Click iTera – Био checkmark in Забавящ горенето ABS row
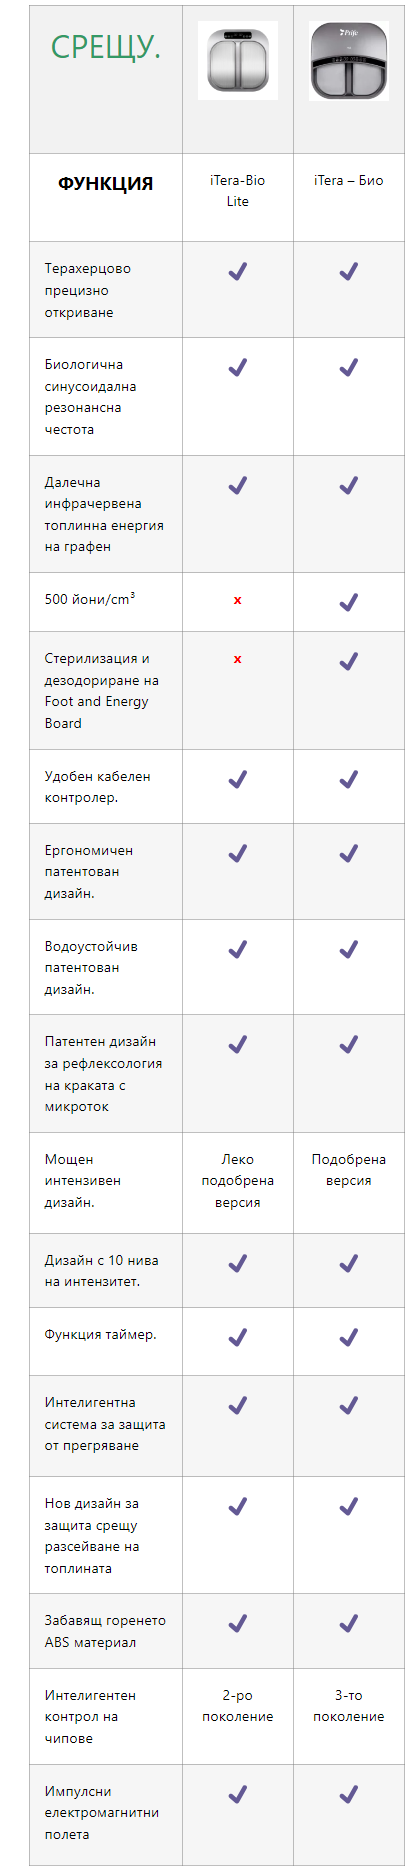412x1869 pixels. (x=348, y=1624)
